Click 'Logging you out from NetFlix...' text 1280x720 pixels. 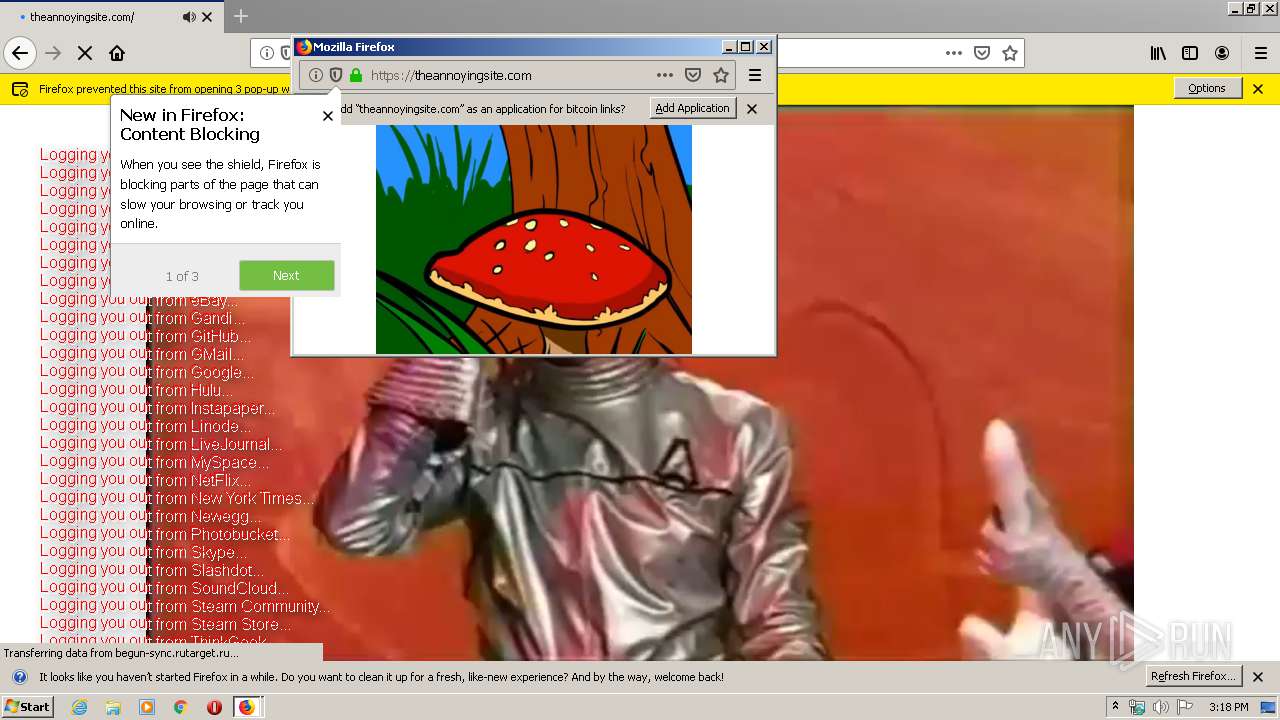tap(145, 480)
